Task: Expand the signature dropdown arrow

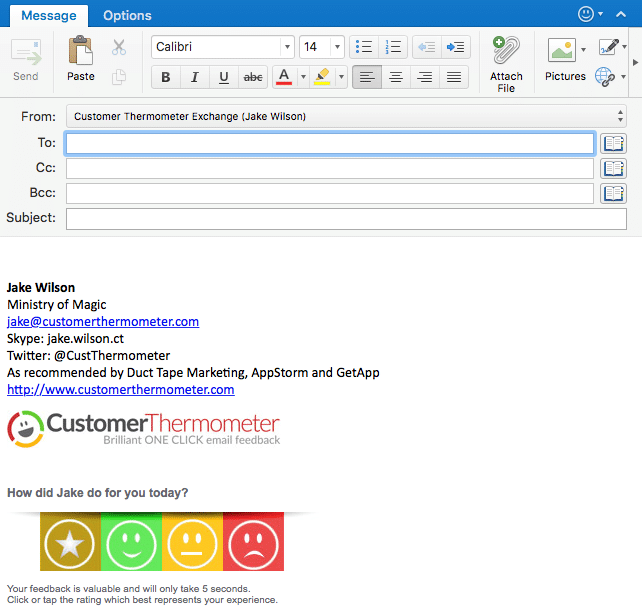Action: click(624, 47)
